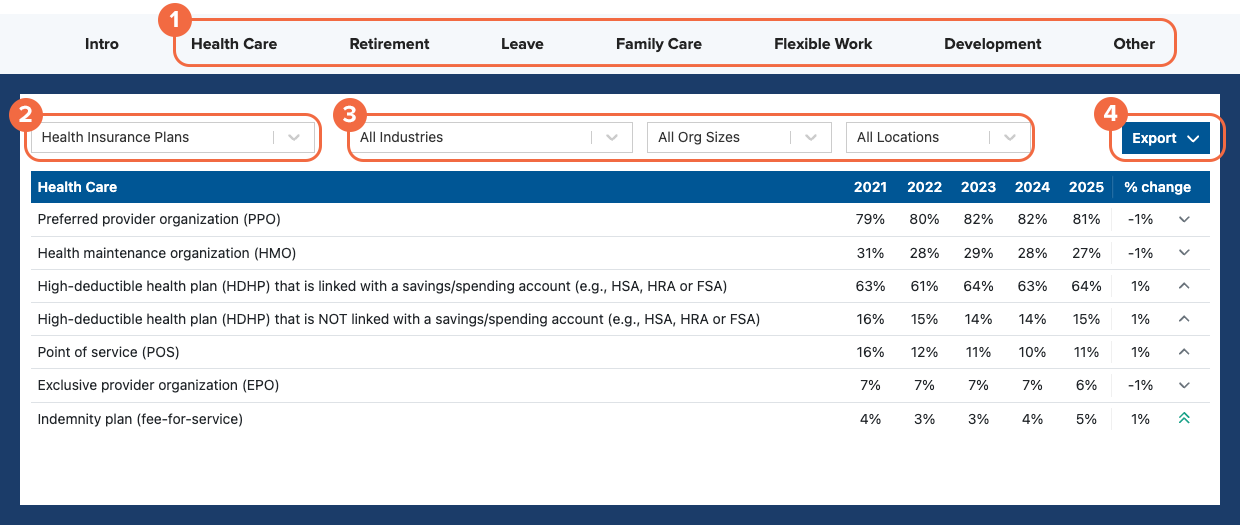Select the Flexible Work tab
This screenshot has height=525, width=1240.
click(823, 44)
